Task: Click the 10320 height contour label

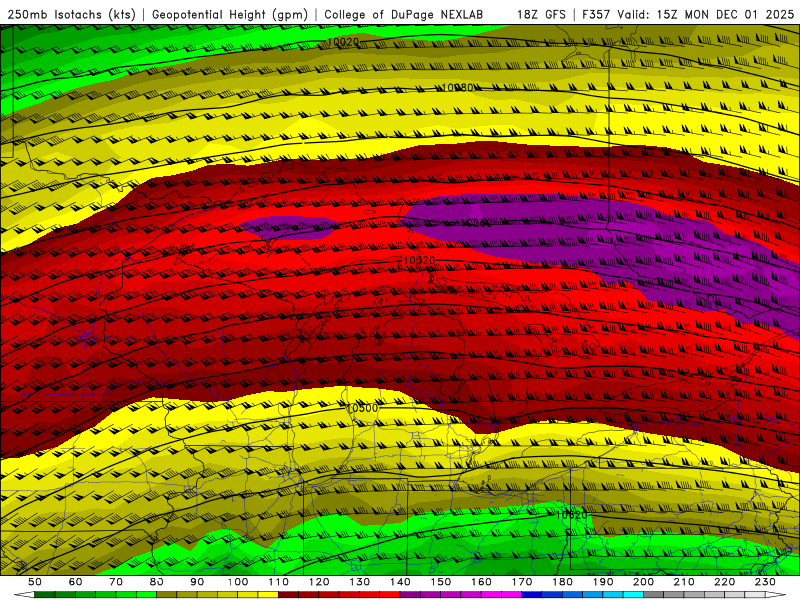Action: click(x=419, y=261)
